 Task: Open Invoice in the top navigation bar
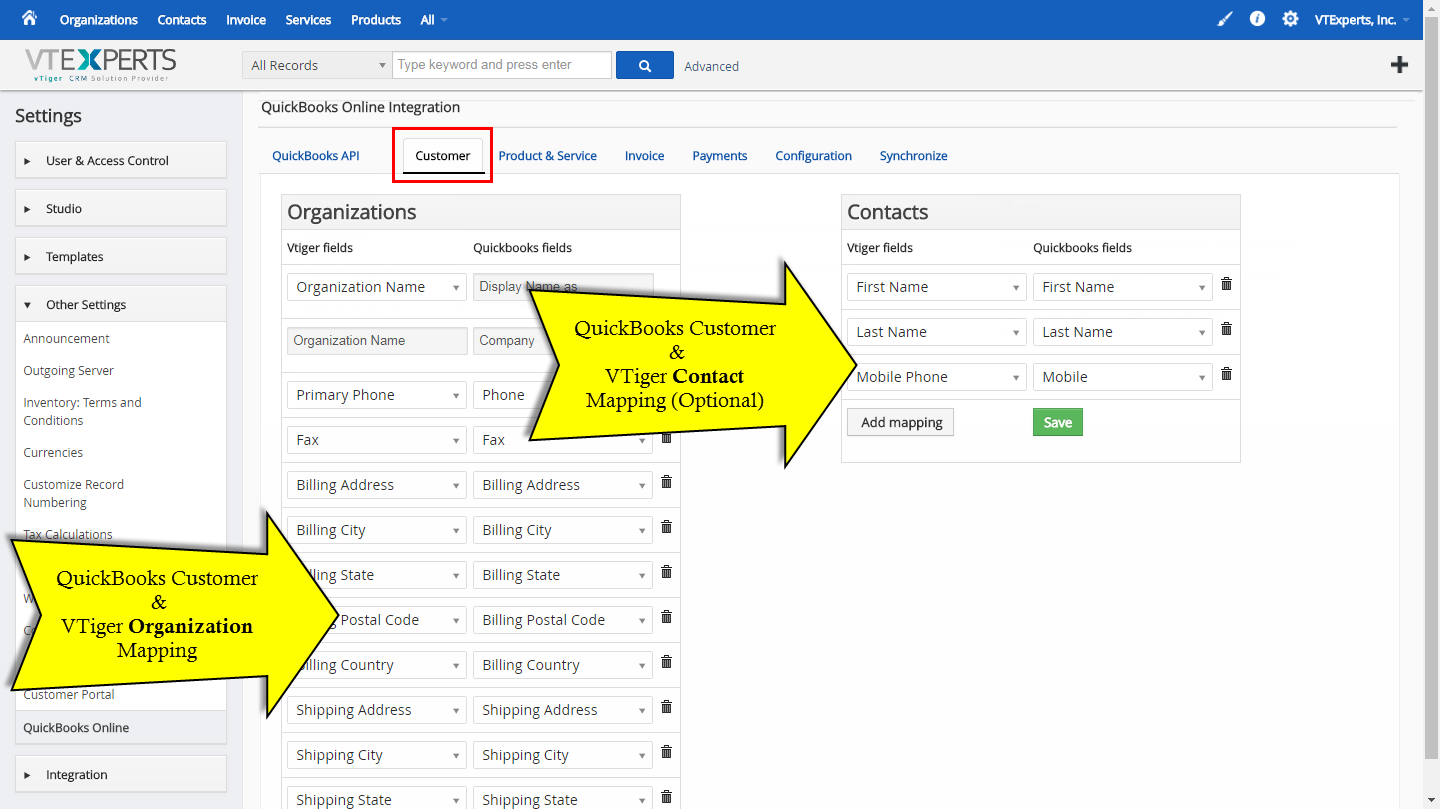coord(246,20)
